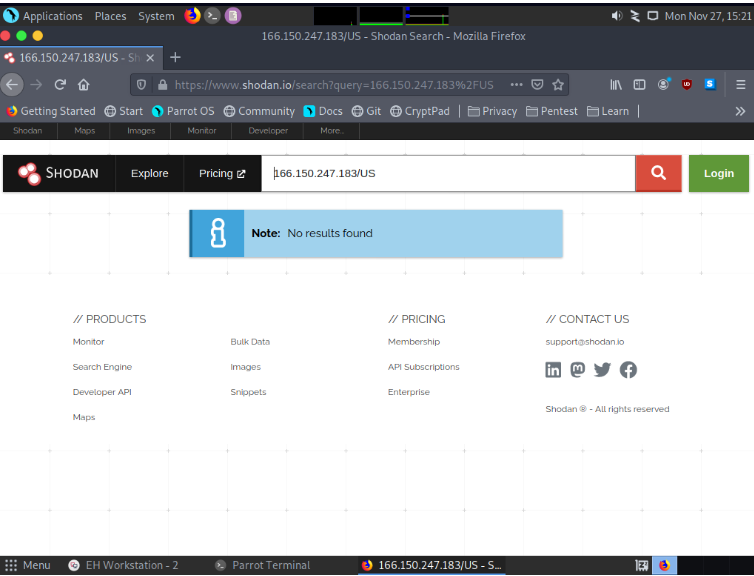Go to the Firefox home icon
Viewport: 754px width, 576px height.
pos(84,85)
